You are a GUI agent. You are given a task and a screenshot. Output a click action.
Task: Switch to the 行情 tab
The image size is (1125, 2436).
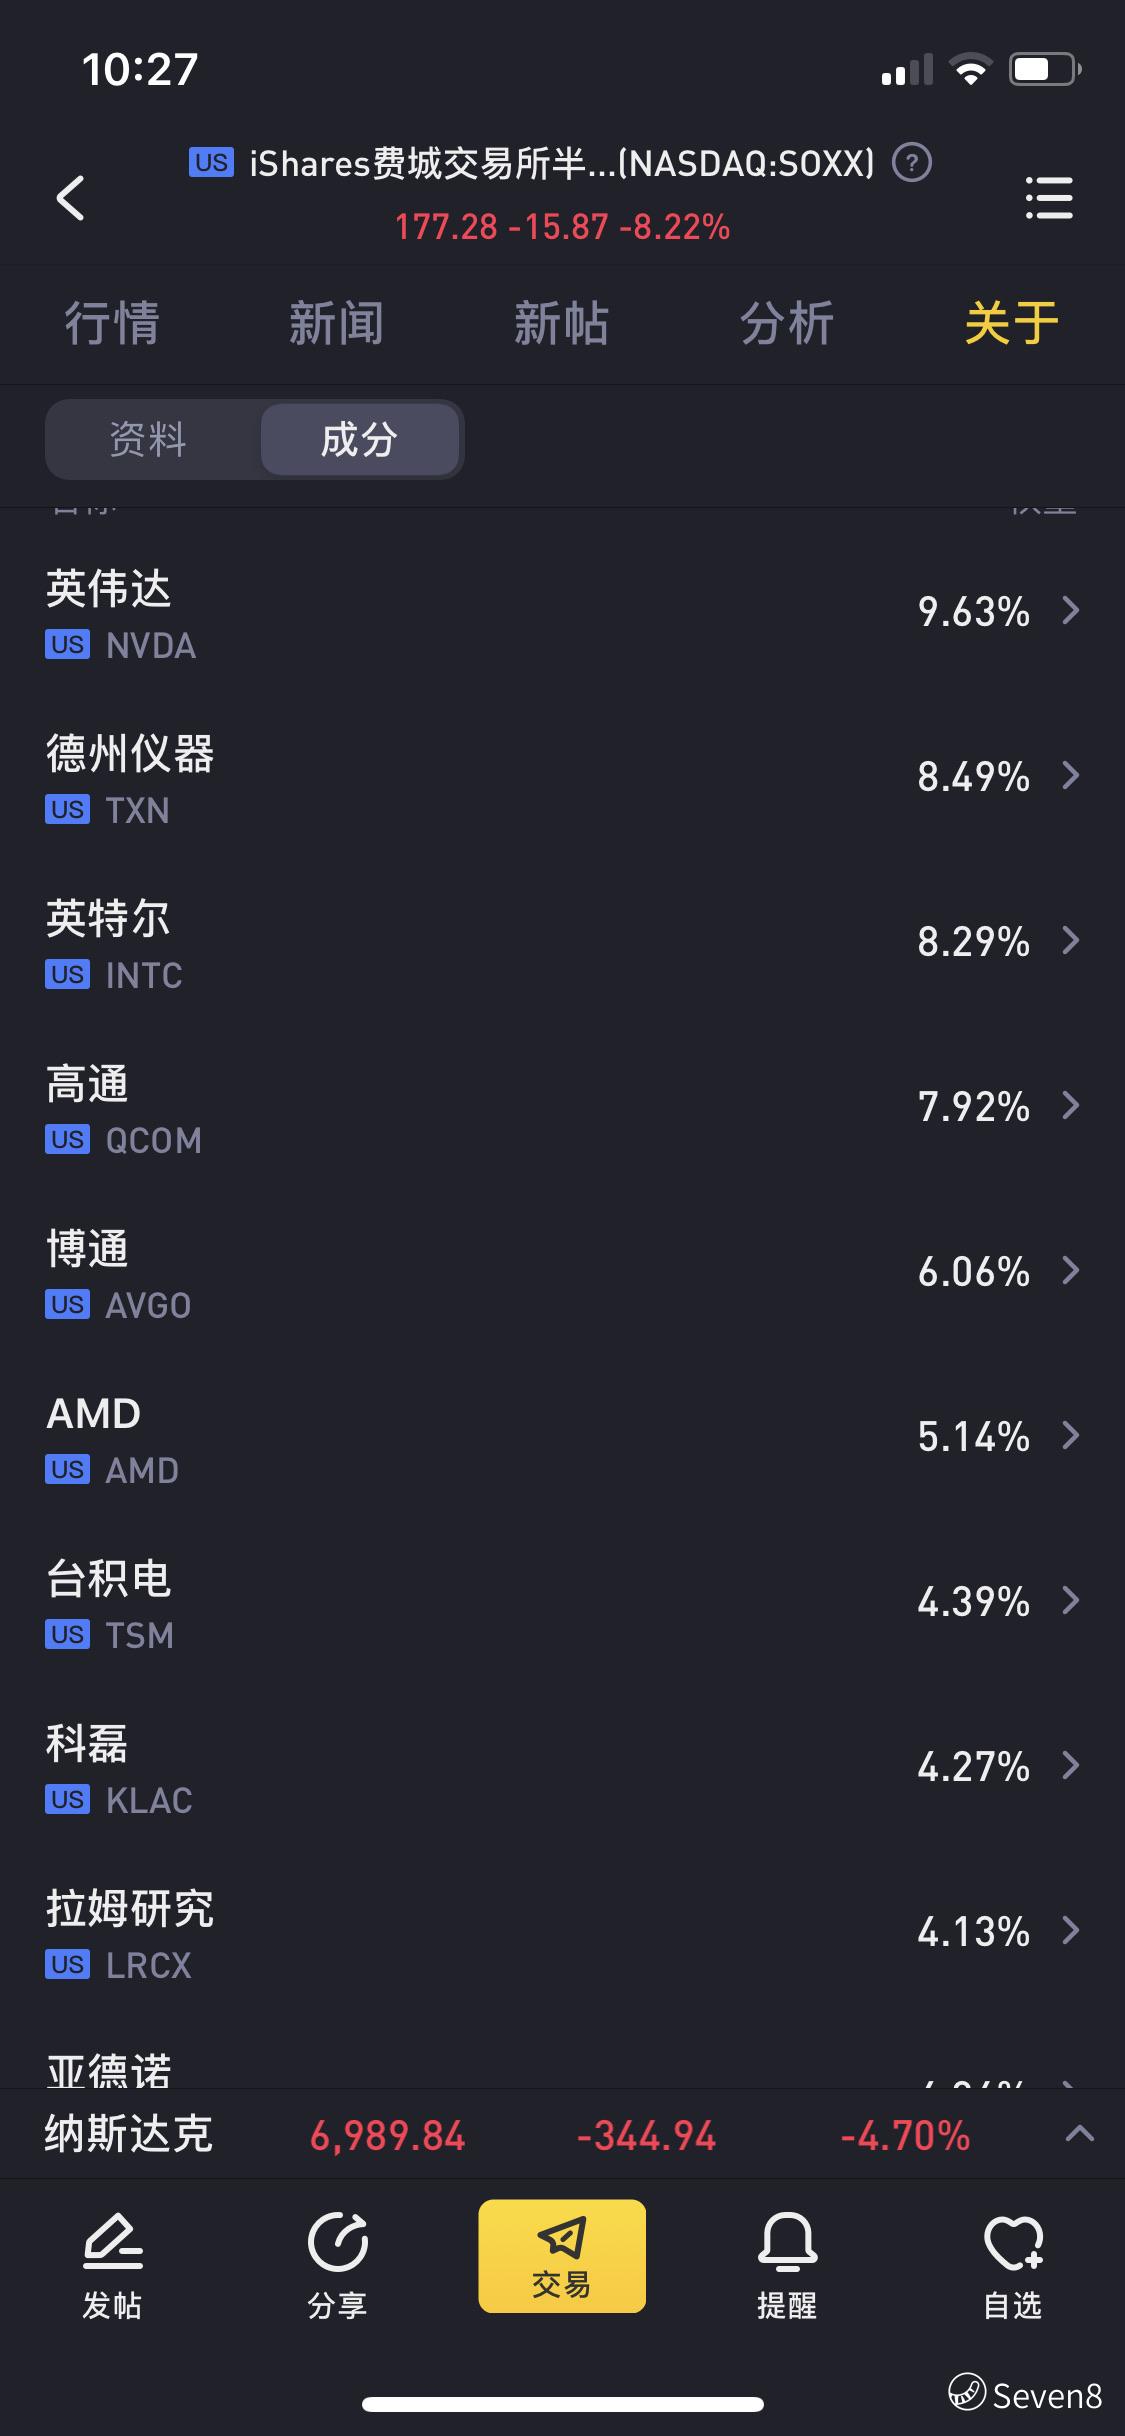(112, 324)
